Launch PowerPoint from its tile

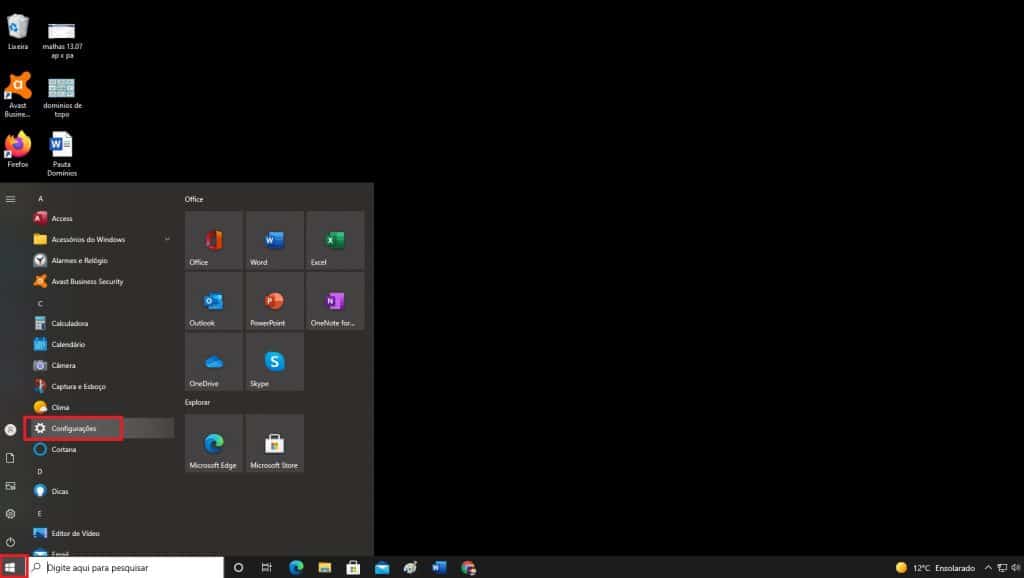[x=274, y=301]
